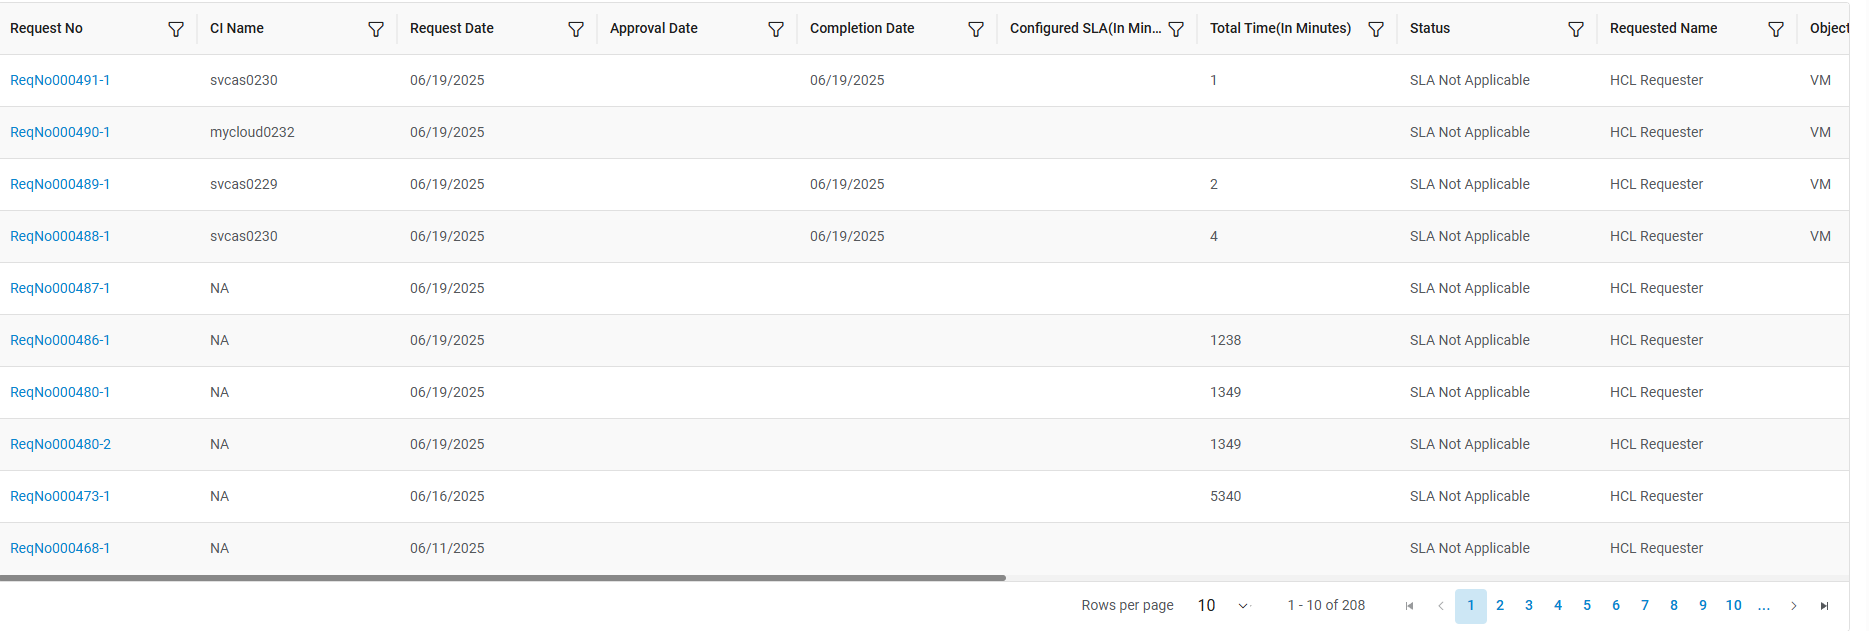Click the Status column filter icon
Screen dimensions: 1869x631
point(1576,29)
